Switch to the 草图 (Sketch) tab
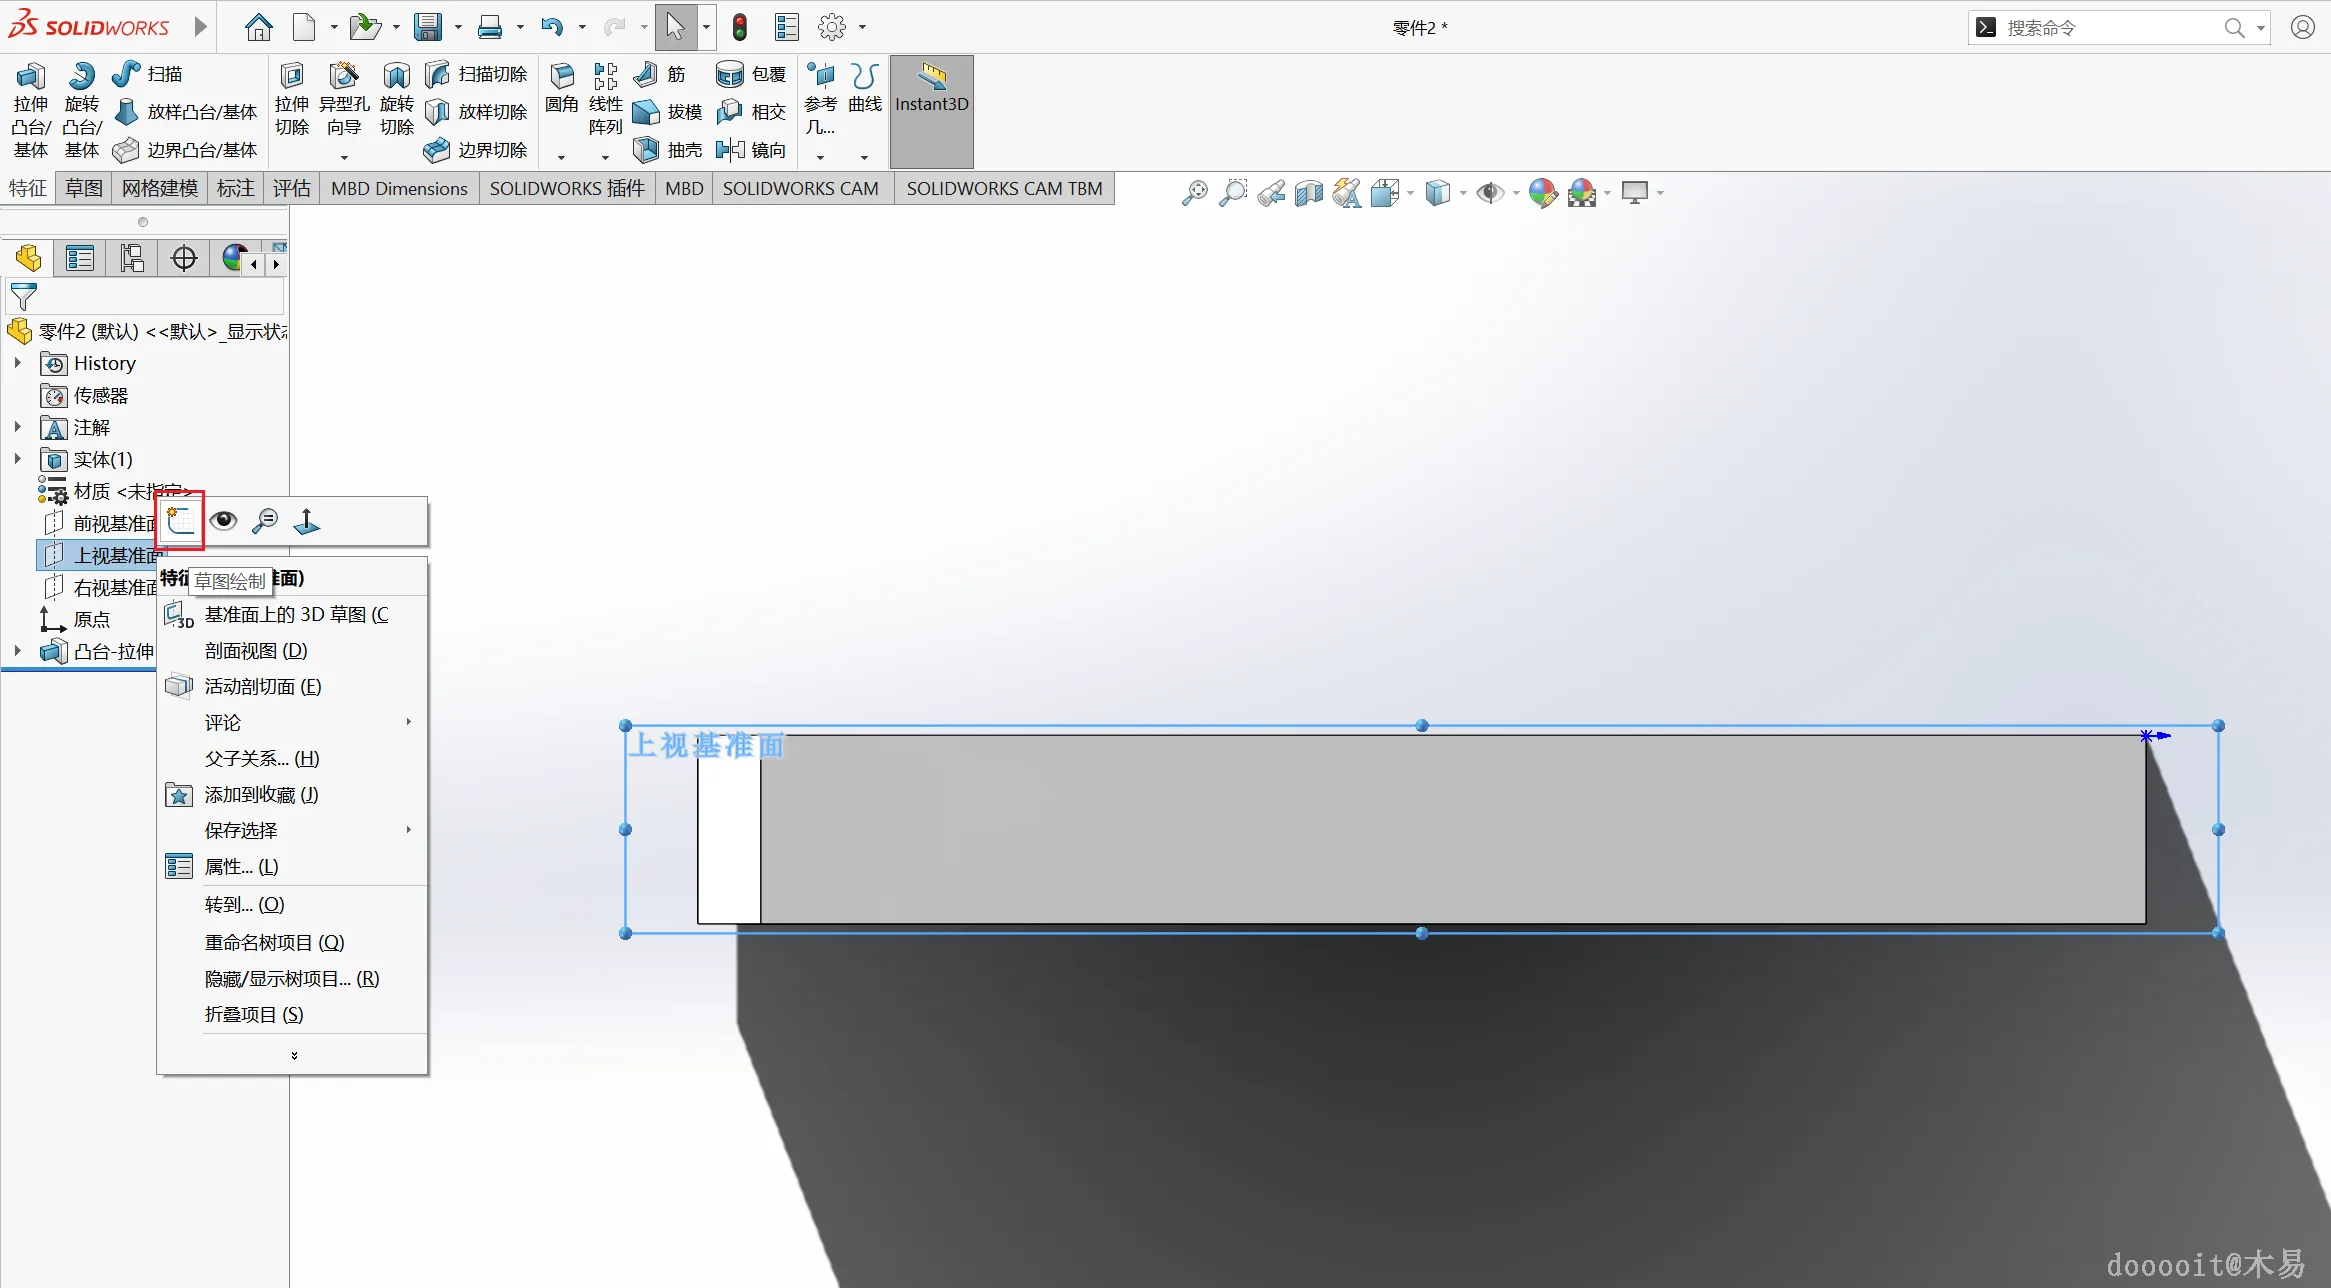The height and width of the screenshot is (1288, 2331). pos(83,188)
